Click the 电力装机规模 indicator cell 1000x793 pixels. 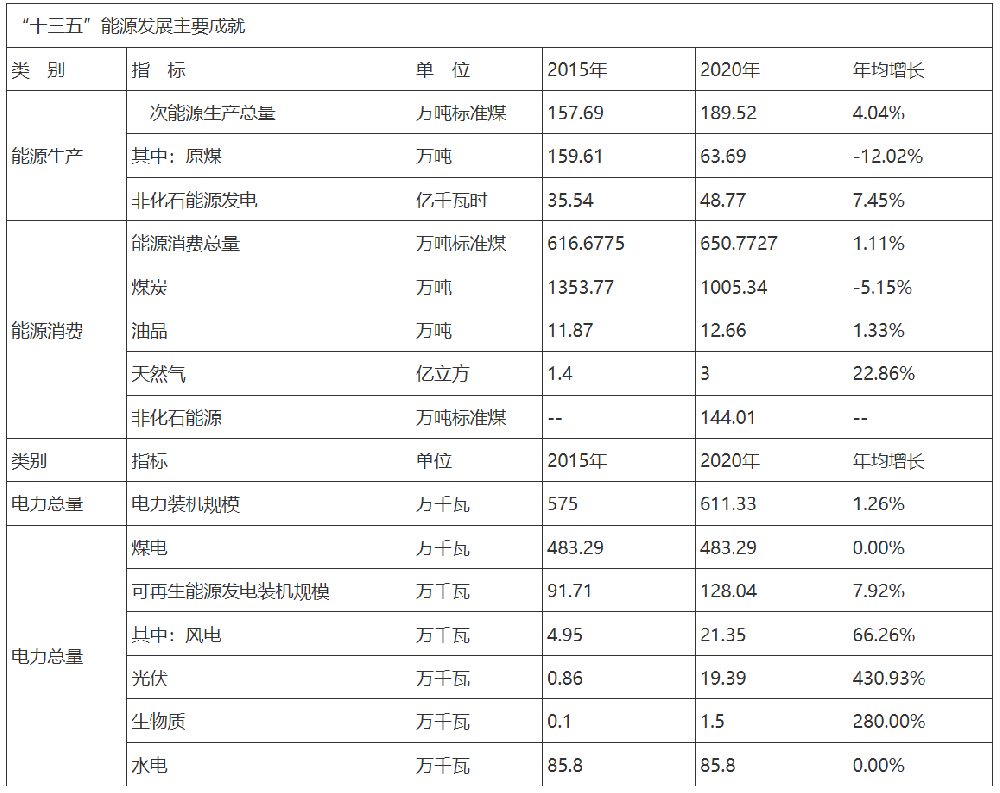pyautogui.click(x=186, y=504)
